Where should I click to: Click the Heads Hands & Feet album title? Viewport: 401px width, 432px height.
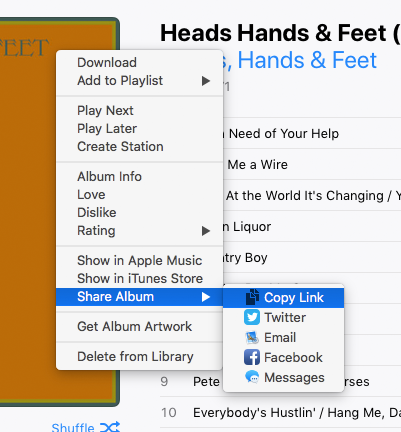(x=280, y=33)
